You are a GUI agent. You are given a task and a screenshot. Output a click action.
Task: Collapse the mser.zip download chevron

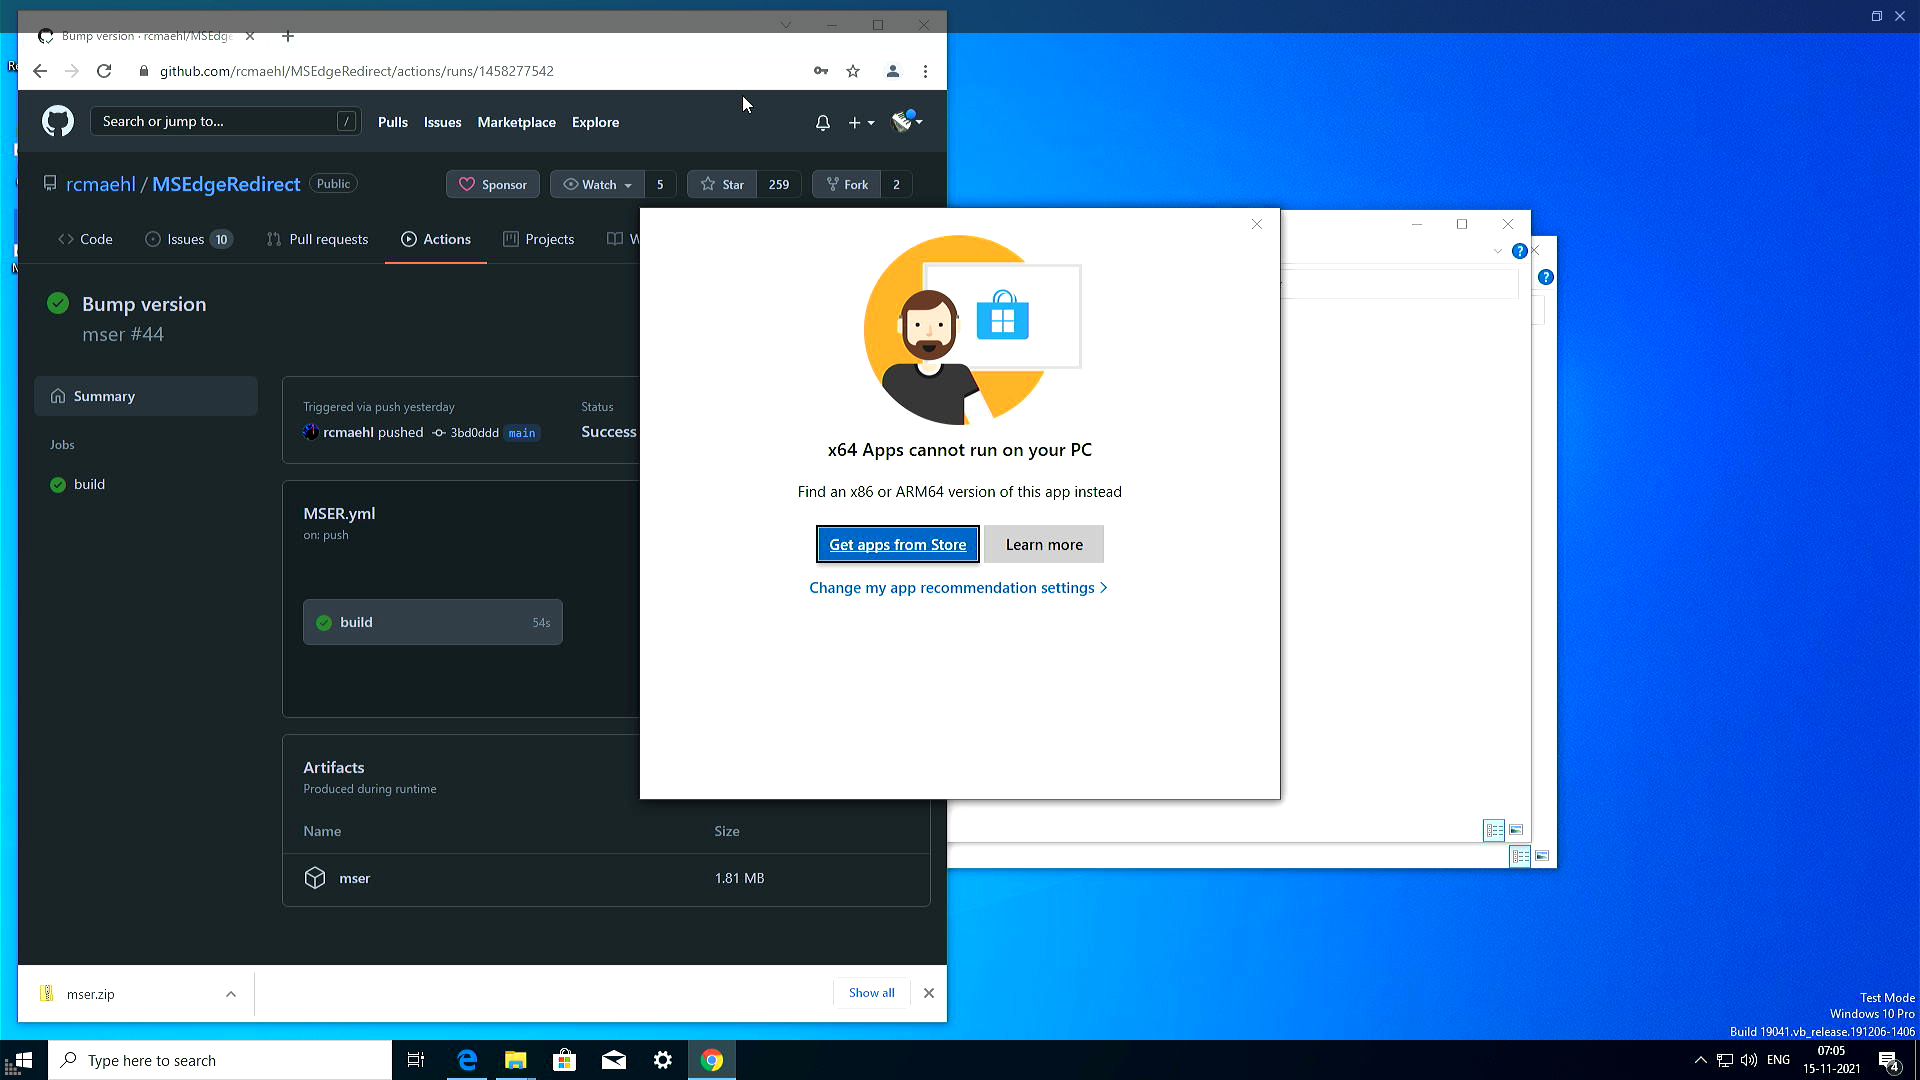tap(231, 993)
